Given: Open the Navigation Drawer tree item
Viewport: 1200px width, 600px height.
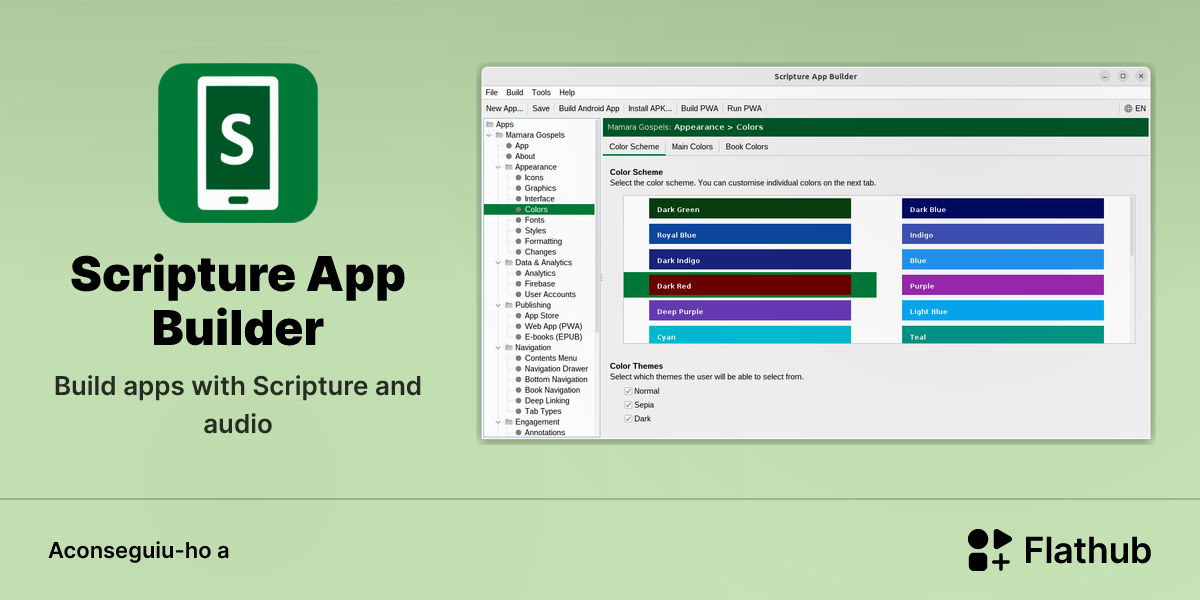Looking at the screenshot, I should [556, 369].
